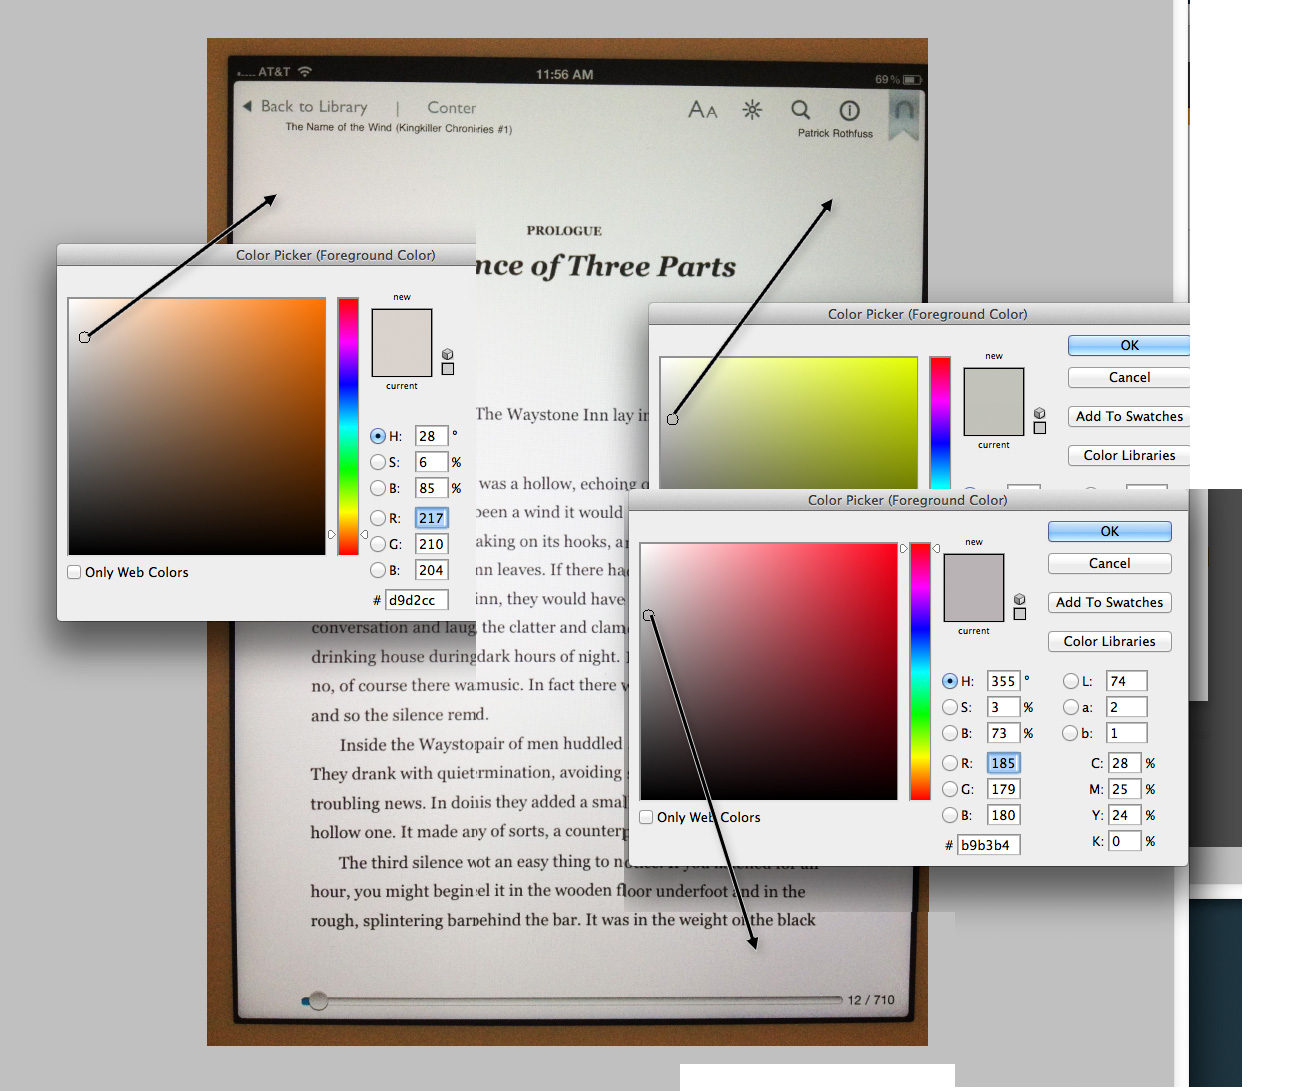
Task: Click the C field showing 28 percent
Action: point(1125,763)
